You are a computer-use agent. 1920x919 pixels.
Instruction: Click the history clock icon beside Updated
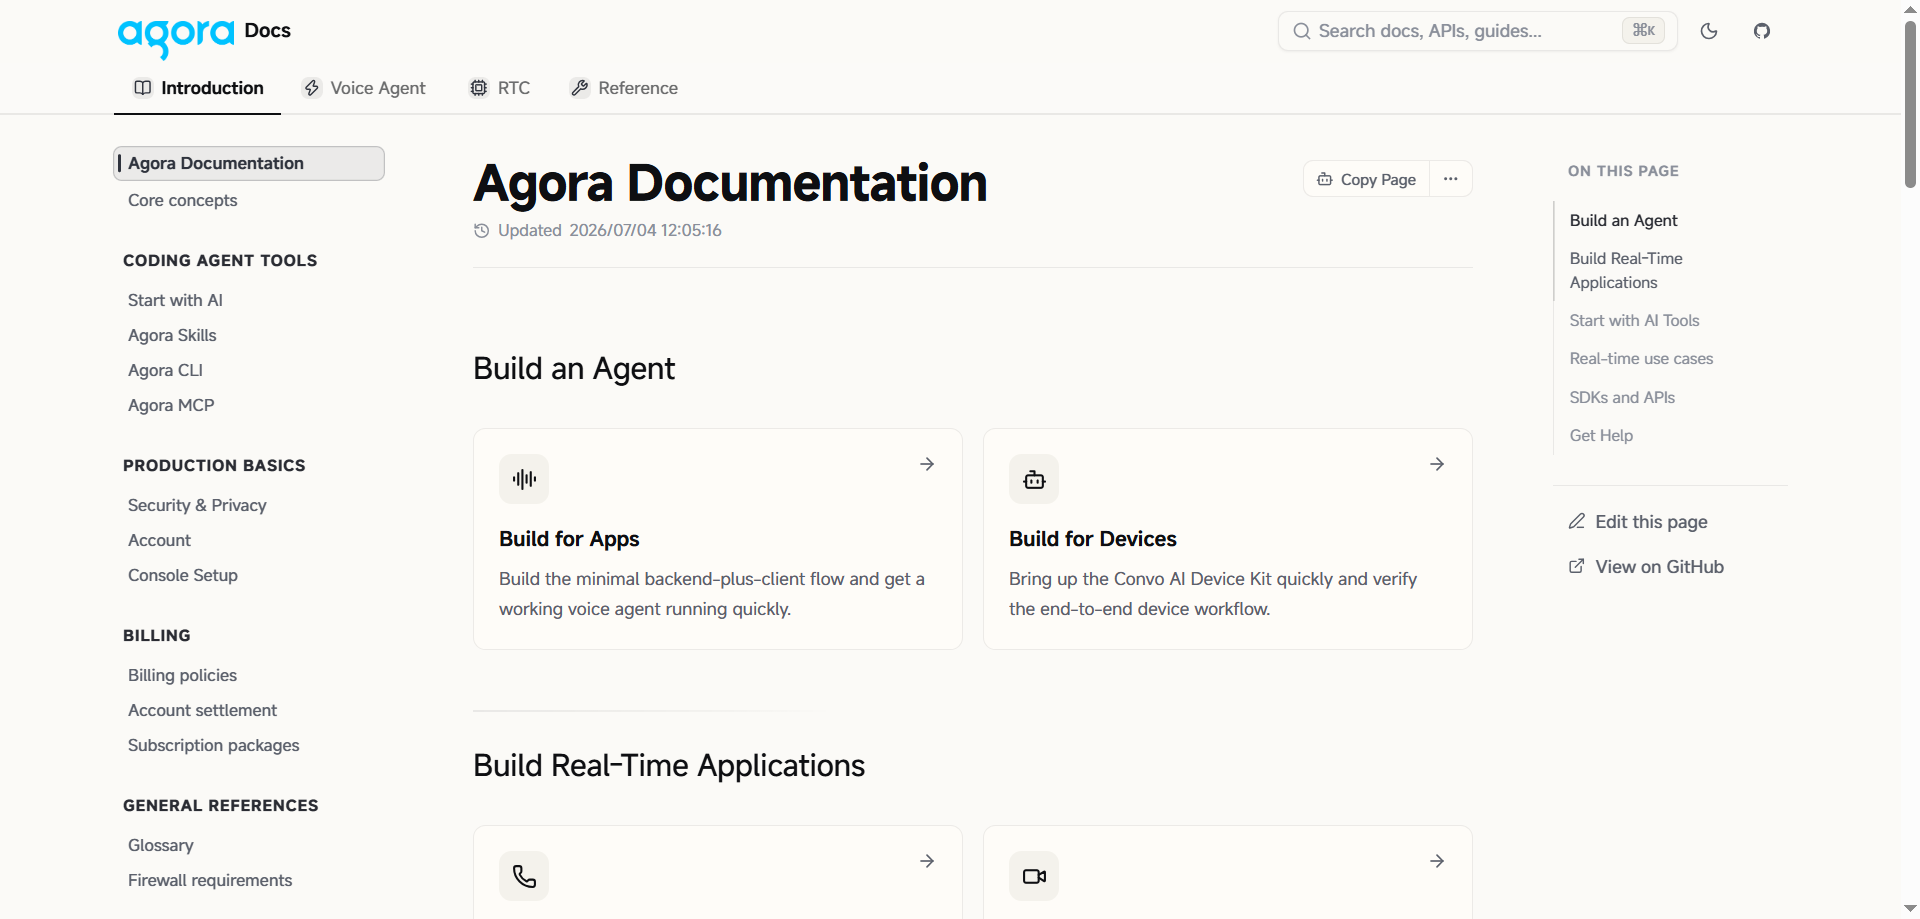click(x=481, y=231)
